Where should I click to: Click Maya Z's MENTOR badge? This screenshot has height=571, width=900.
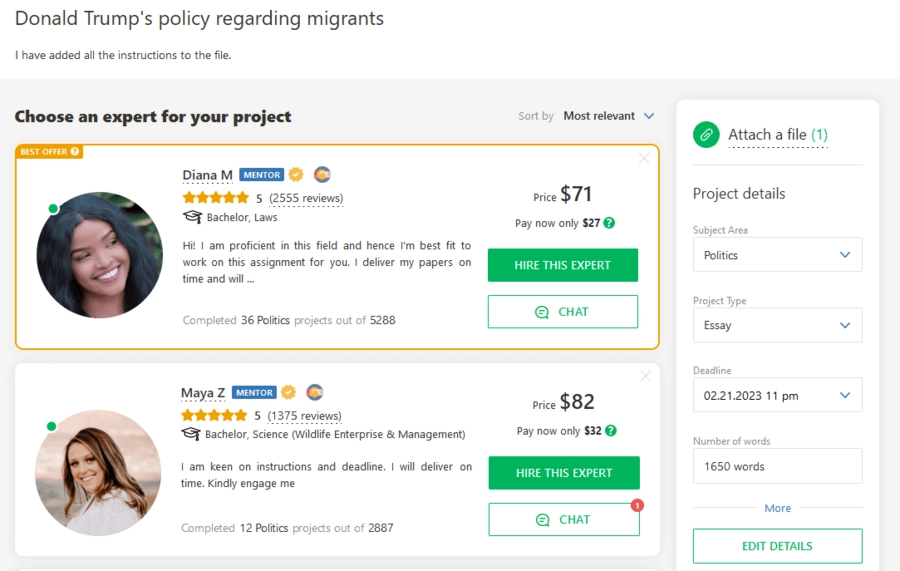(x=254, y=393)
